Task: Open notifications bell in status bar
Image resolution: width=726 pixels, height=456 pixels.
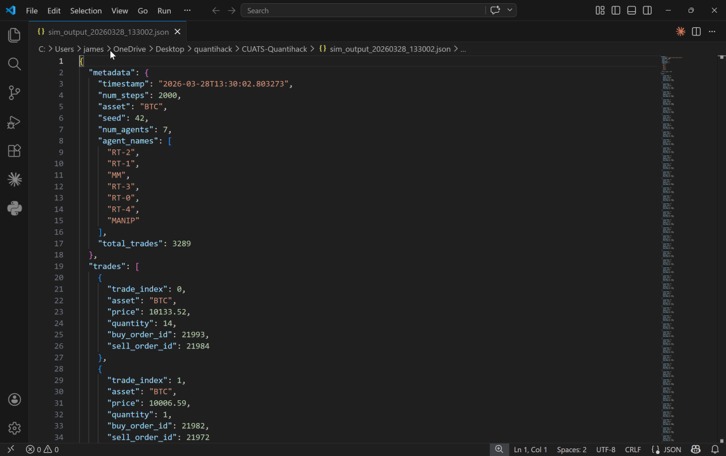Action: [715, 450]
